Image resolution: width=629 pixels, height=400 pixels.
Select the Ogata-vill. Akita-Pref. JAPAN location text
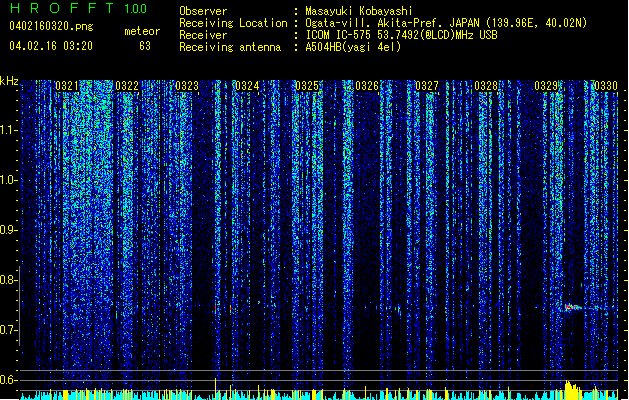click(446, 23)
